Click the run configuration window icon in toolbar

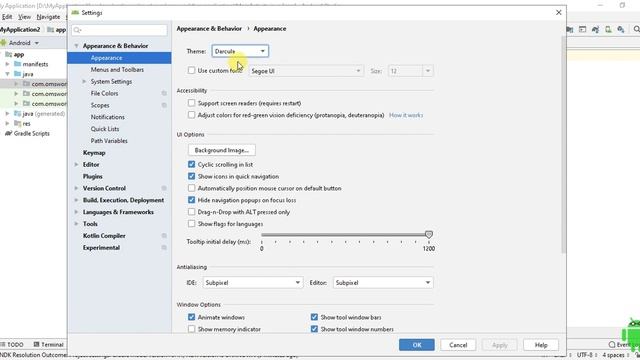pyautogui.click(x=582, y=29)
